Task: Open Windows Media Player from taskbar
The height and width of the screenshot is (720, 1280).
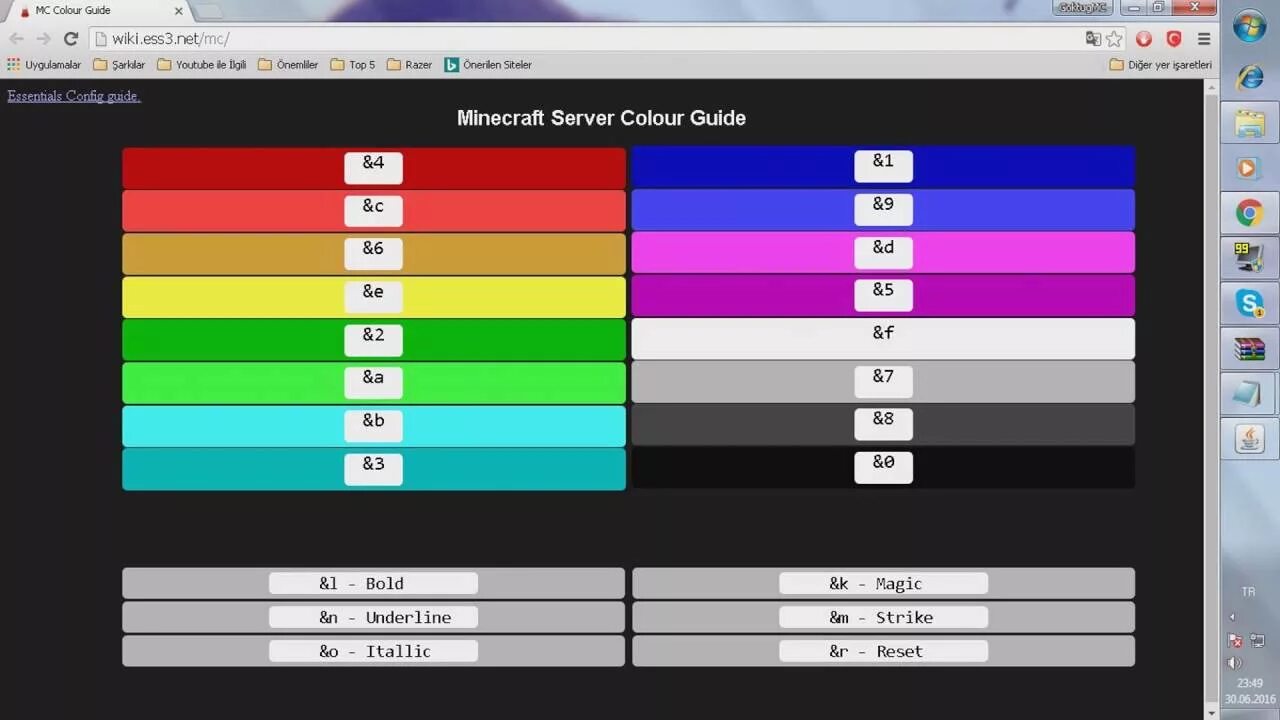Action: (1250, 168)
